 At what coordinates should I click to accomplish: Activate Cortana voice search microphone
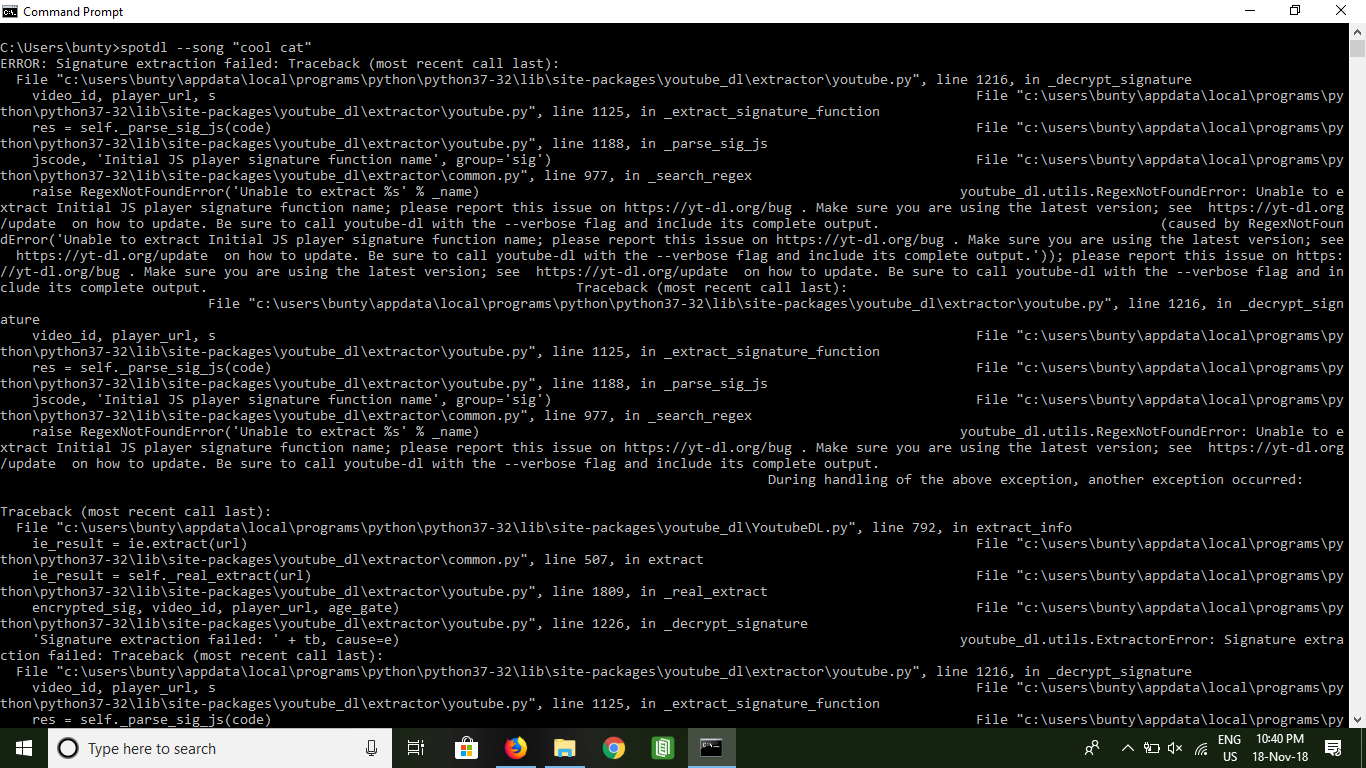point(371,748)
